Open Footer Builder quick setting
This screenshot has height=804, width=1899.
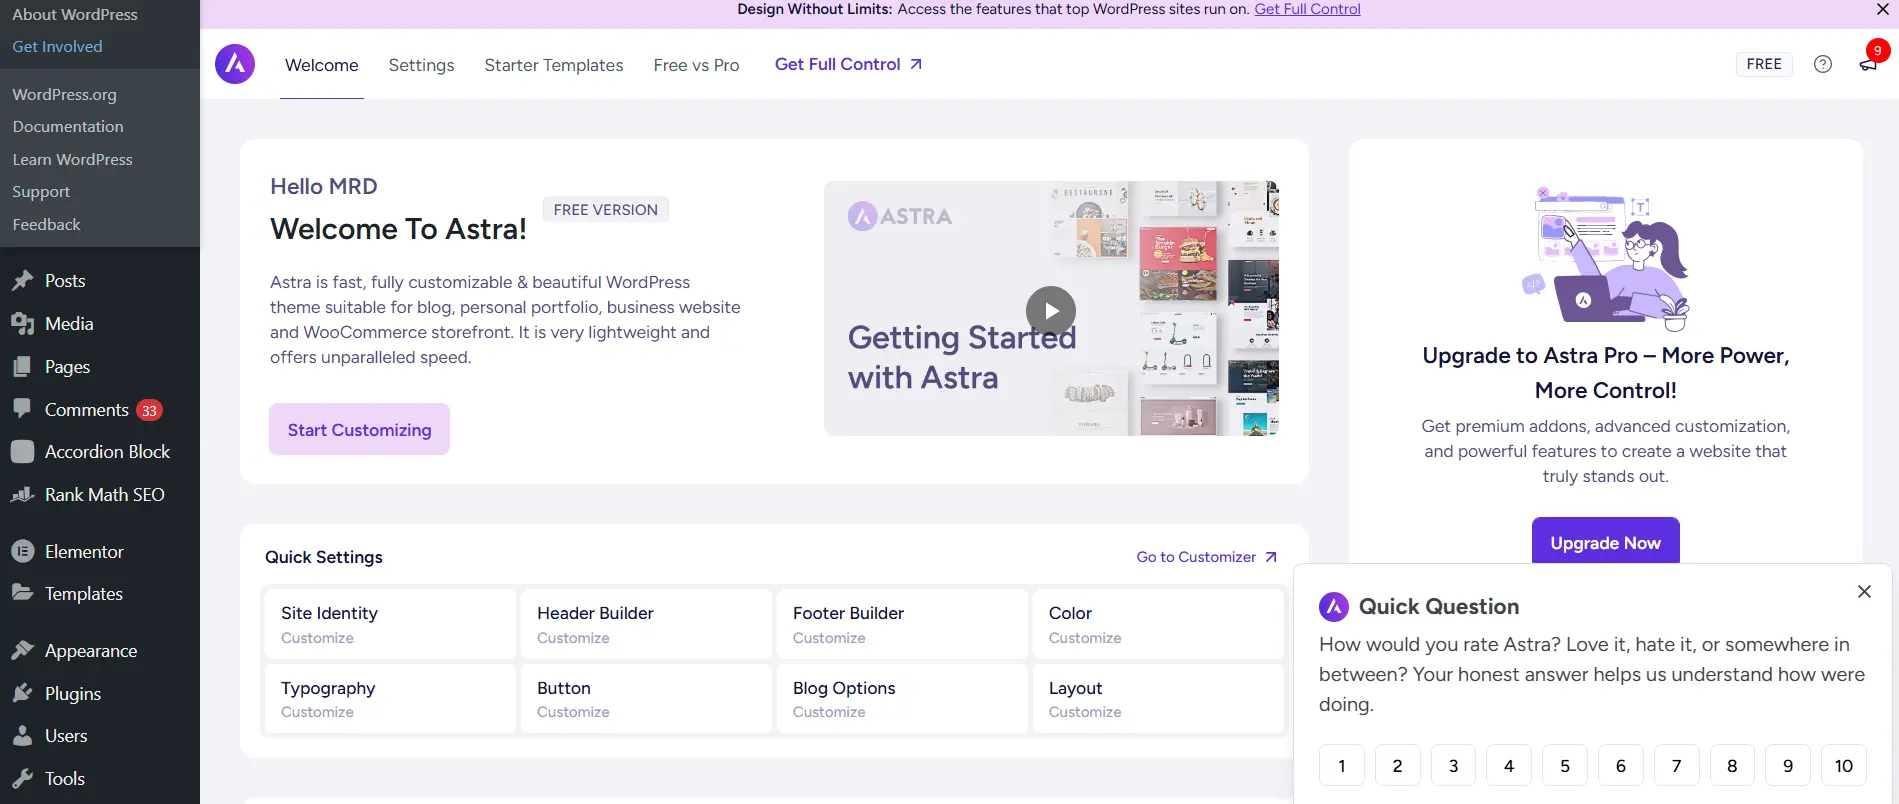[902, 624]
